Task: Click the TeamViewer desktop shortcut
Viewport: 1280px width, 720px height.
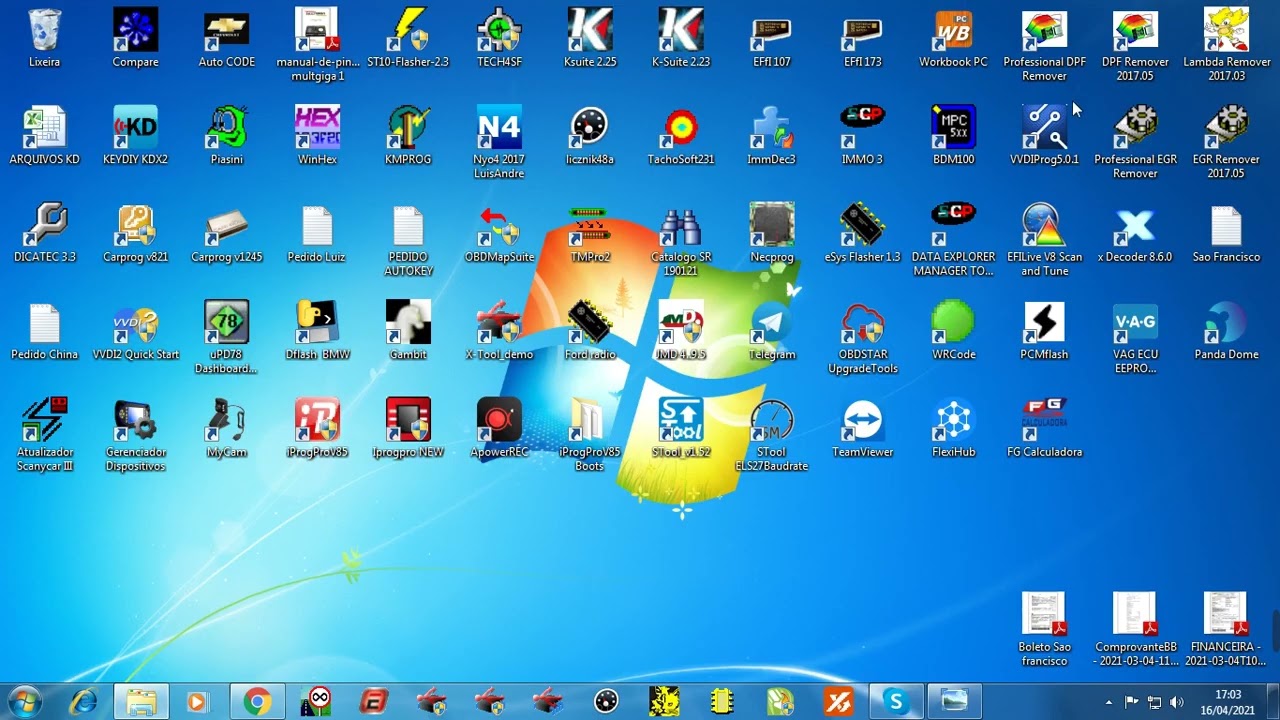Action: [x=863, y=420]
